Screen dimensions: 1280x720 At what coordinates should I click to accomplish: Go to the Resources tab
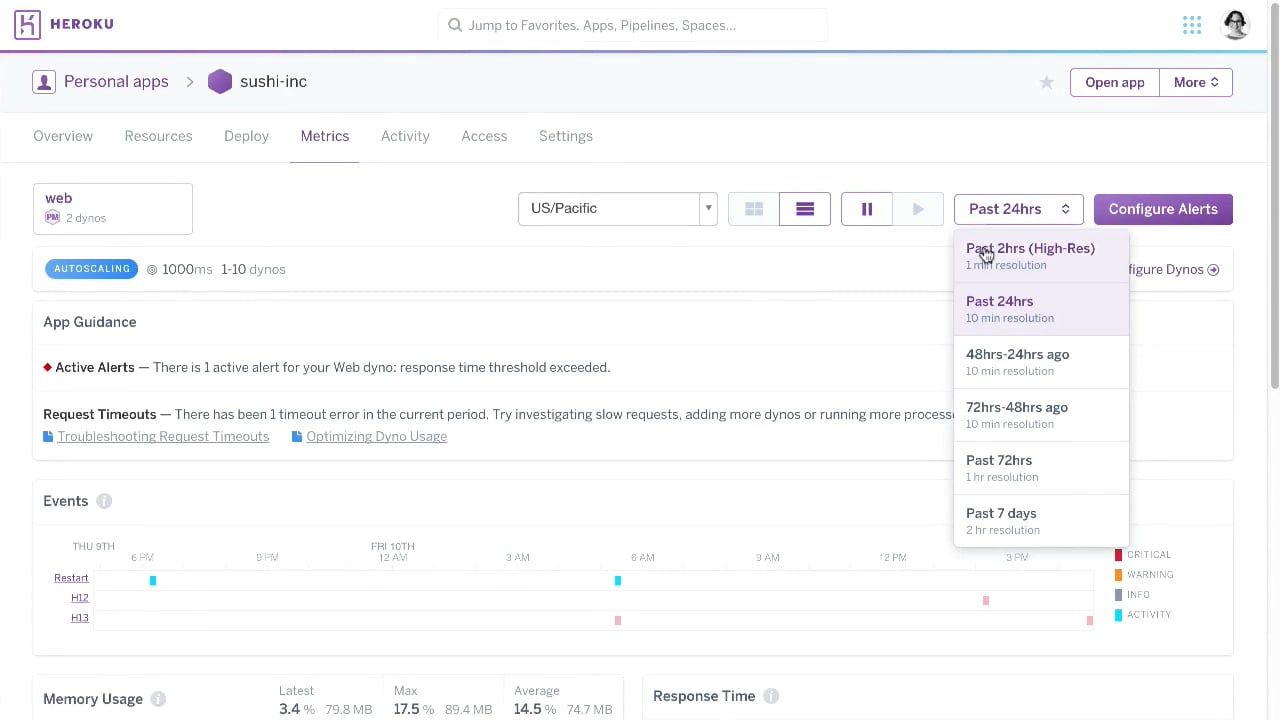(x=158, y=136)
